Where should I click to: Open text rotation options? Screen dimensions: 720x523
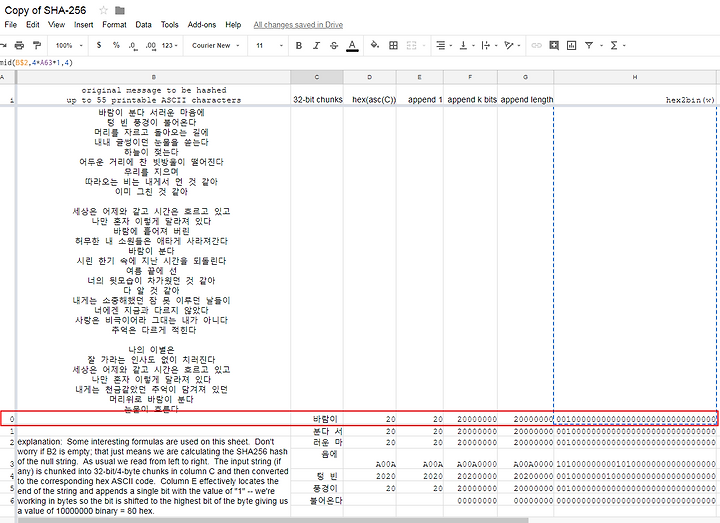[512, 45]
